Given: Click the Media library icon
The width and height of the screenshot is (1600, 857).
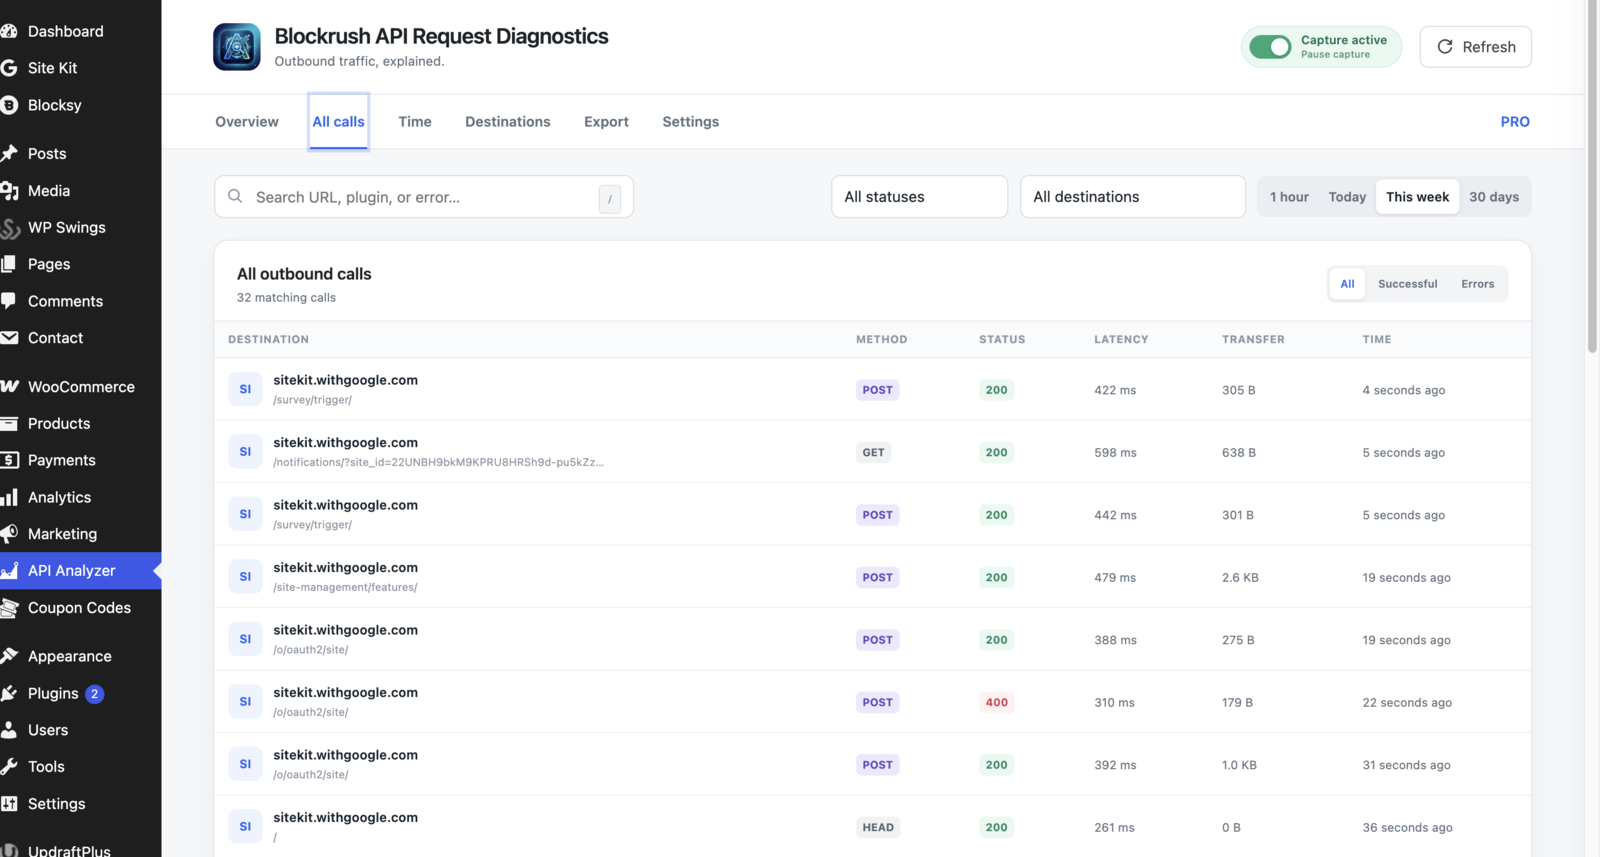Looking at the screenshot, I should [x=9, y=190].
